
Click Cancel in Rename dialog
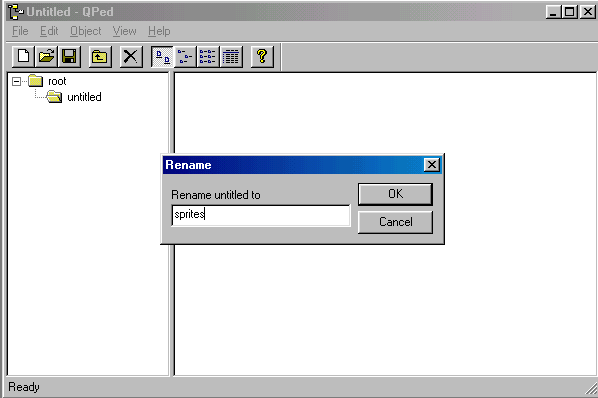395,222
